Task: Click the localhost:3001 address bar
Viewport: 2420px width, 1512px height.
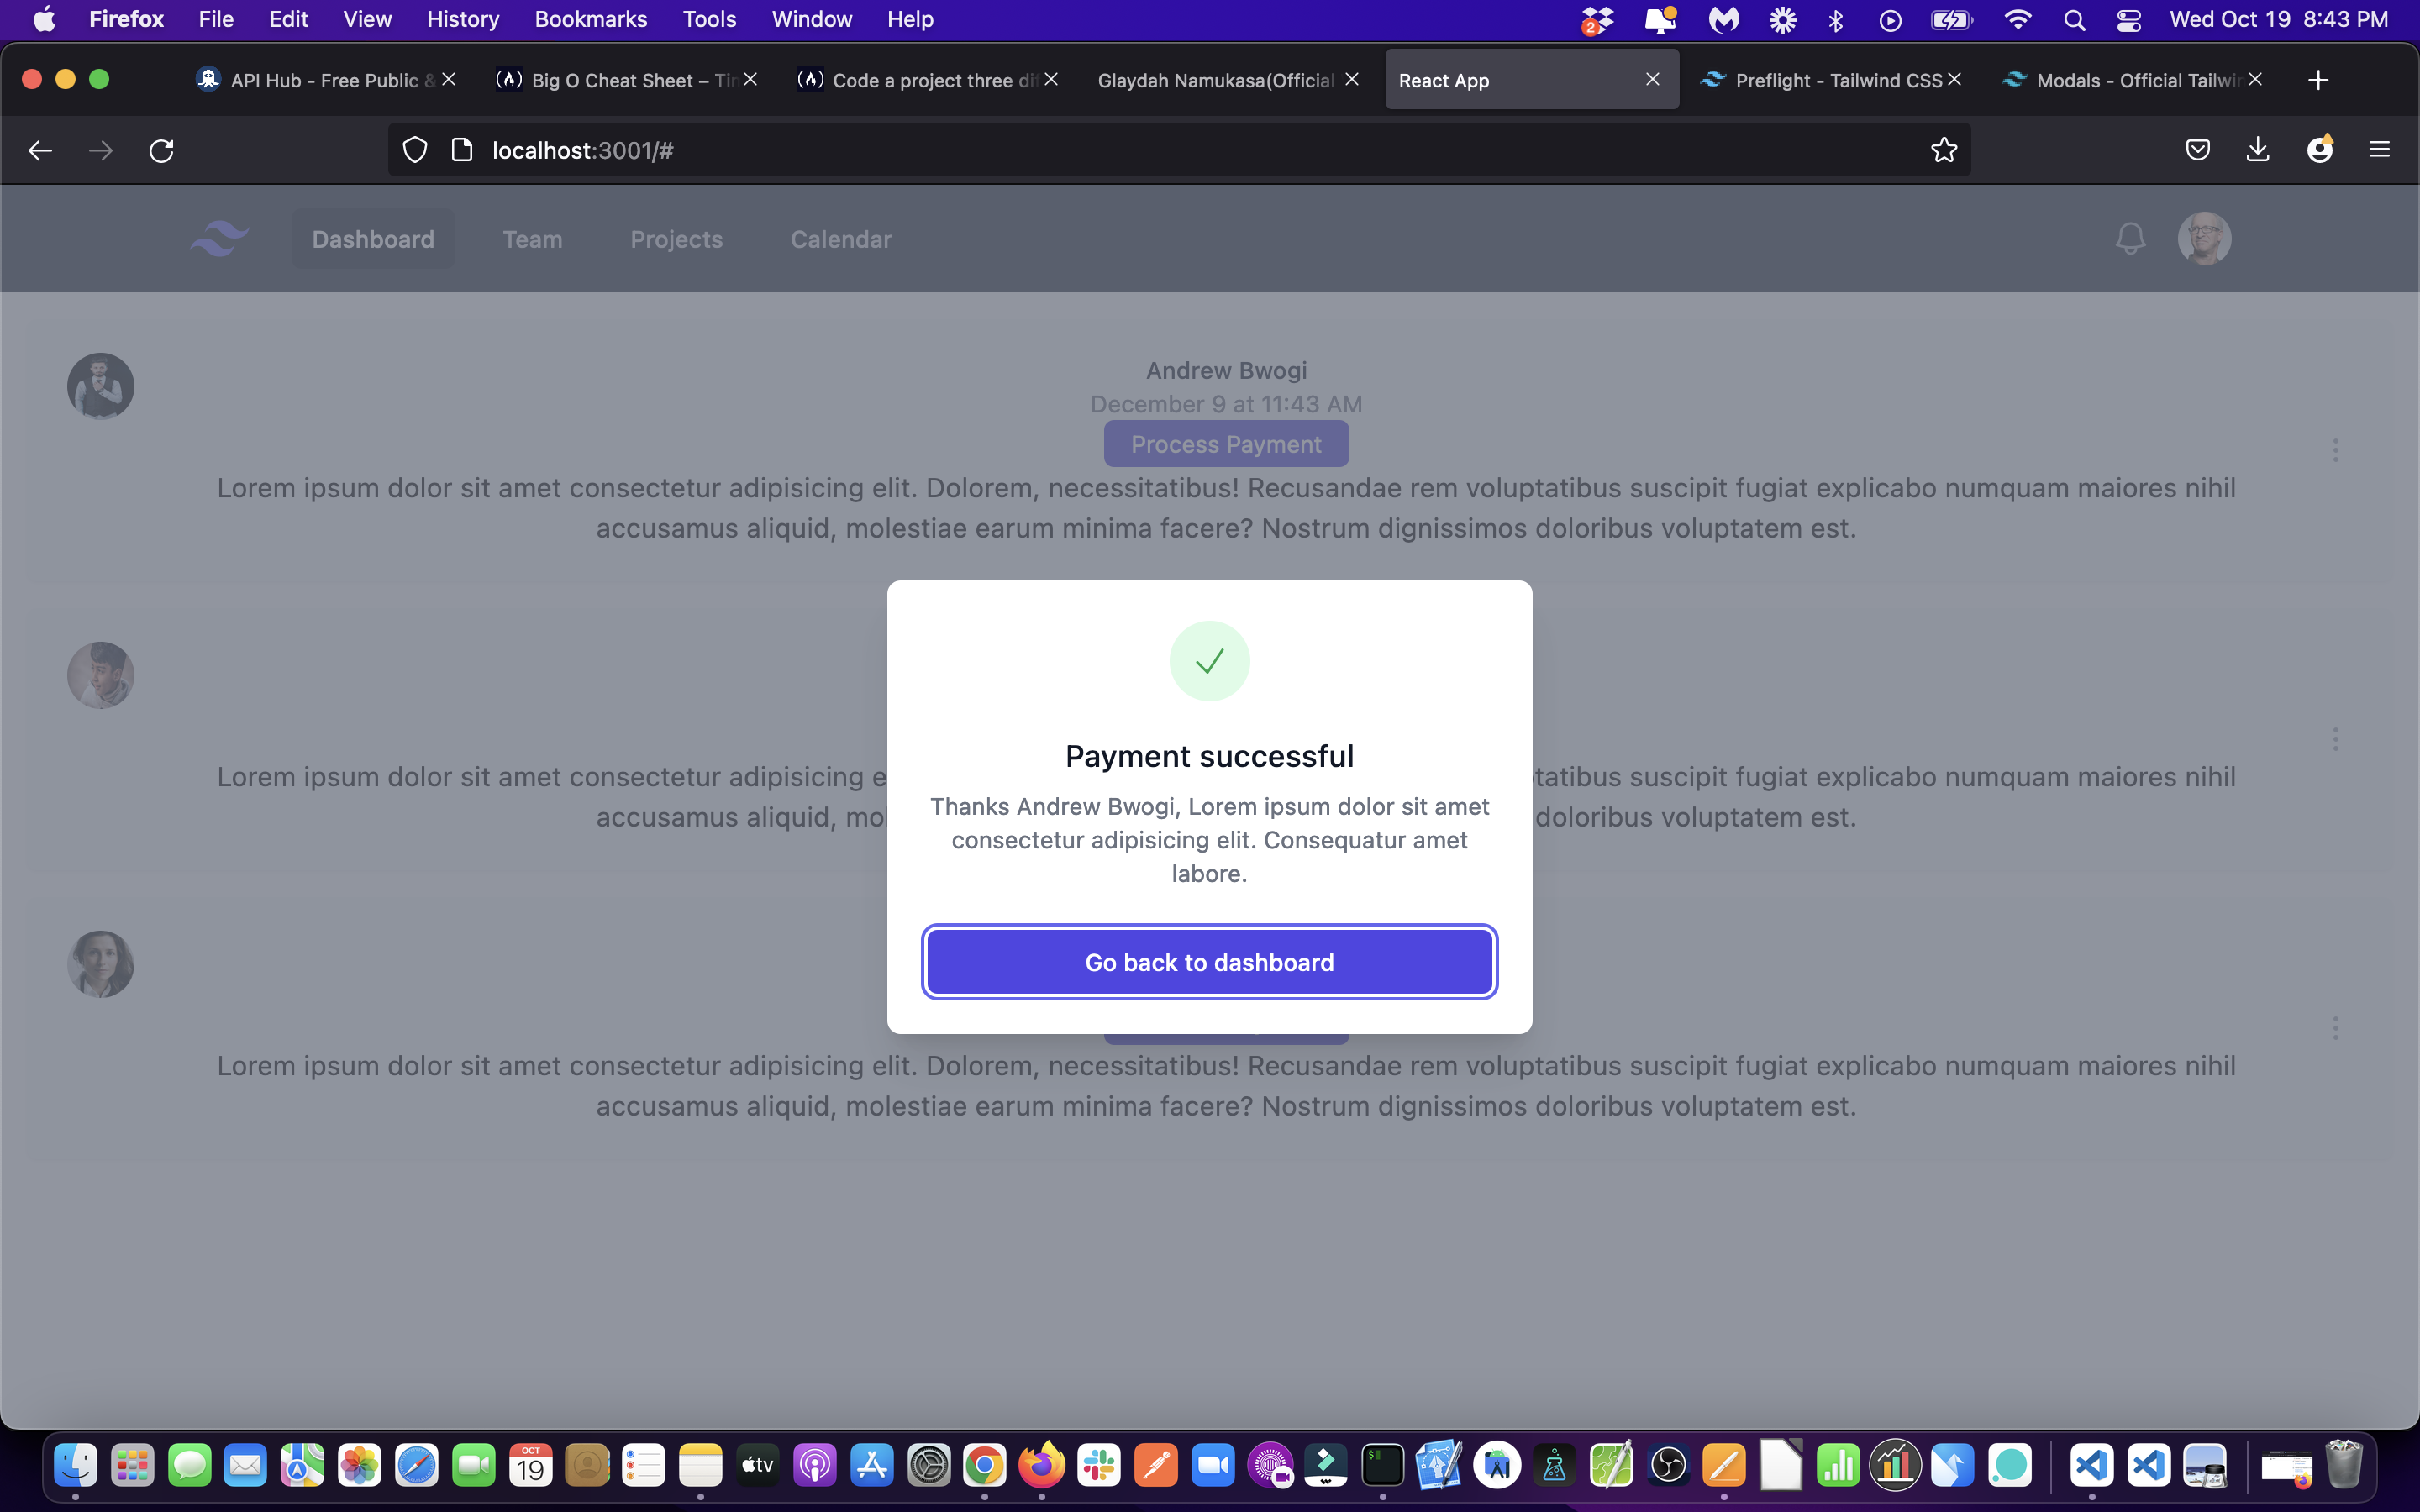Action: pyautogui.click(x=1180, y=150)
